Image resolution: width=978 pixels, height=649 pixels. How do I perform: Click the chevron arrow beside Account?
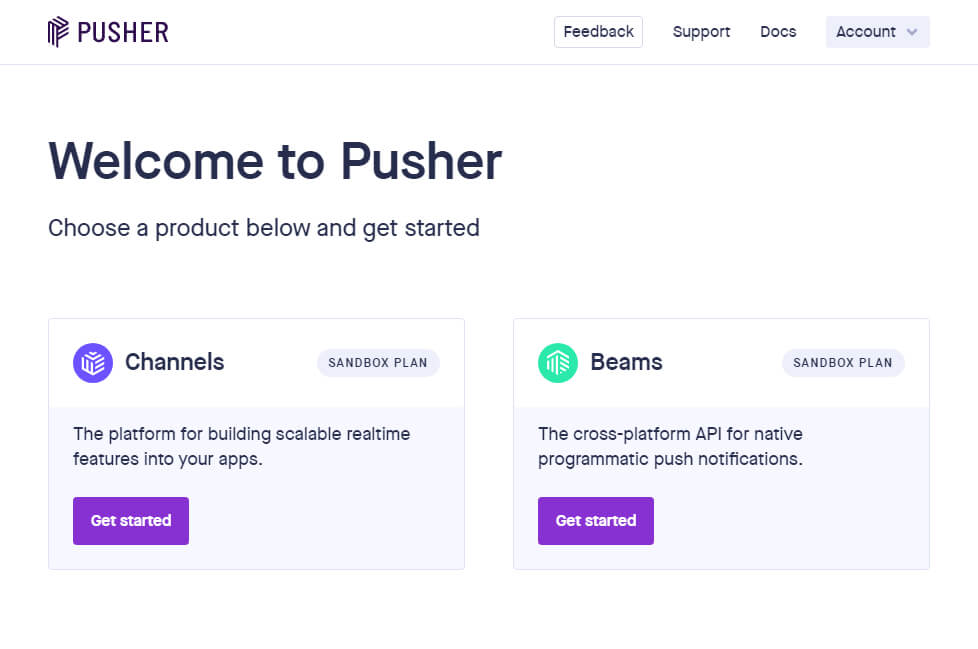point(912,32)
